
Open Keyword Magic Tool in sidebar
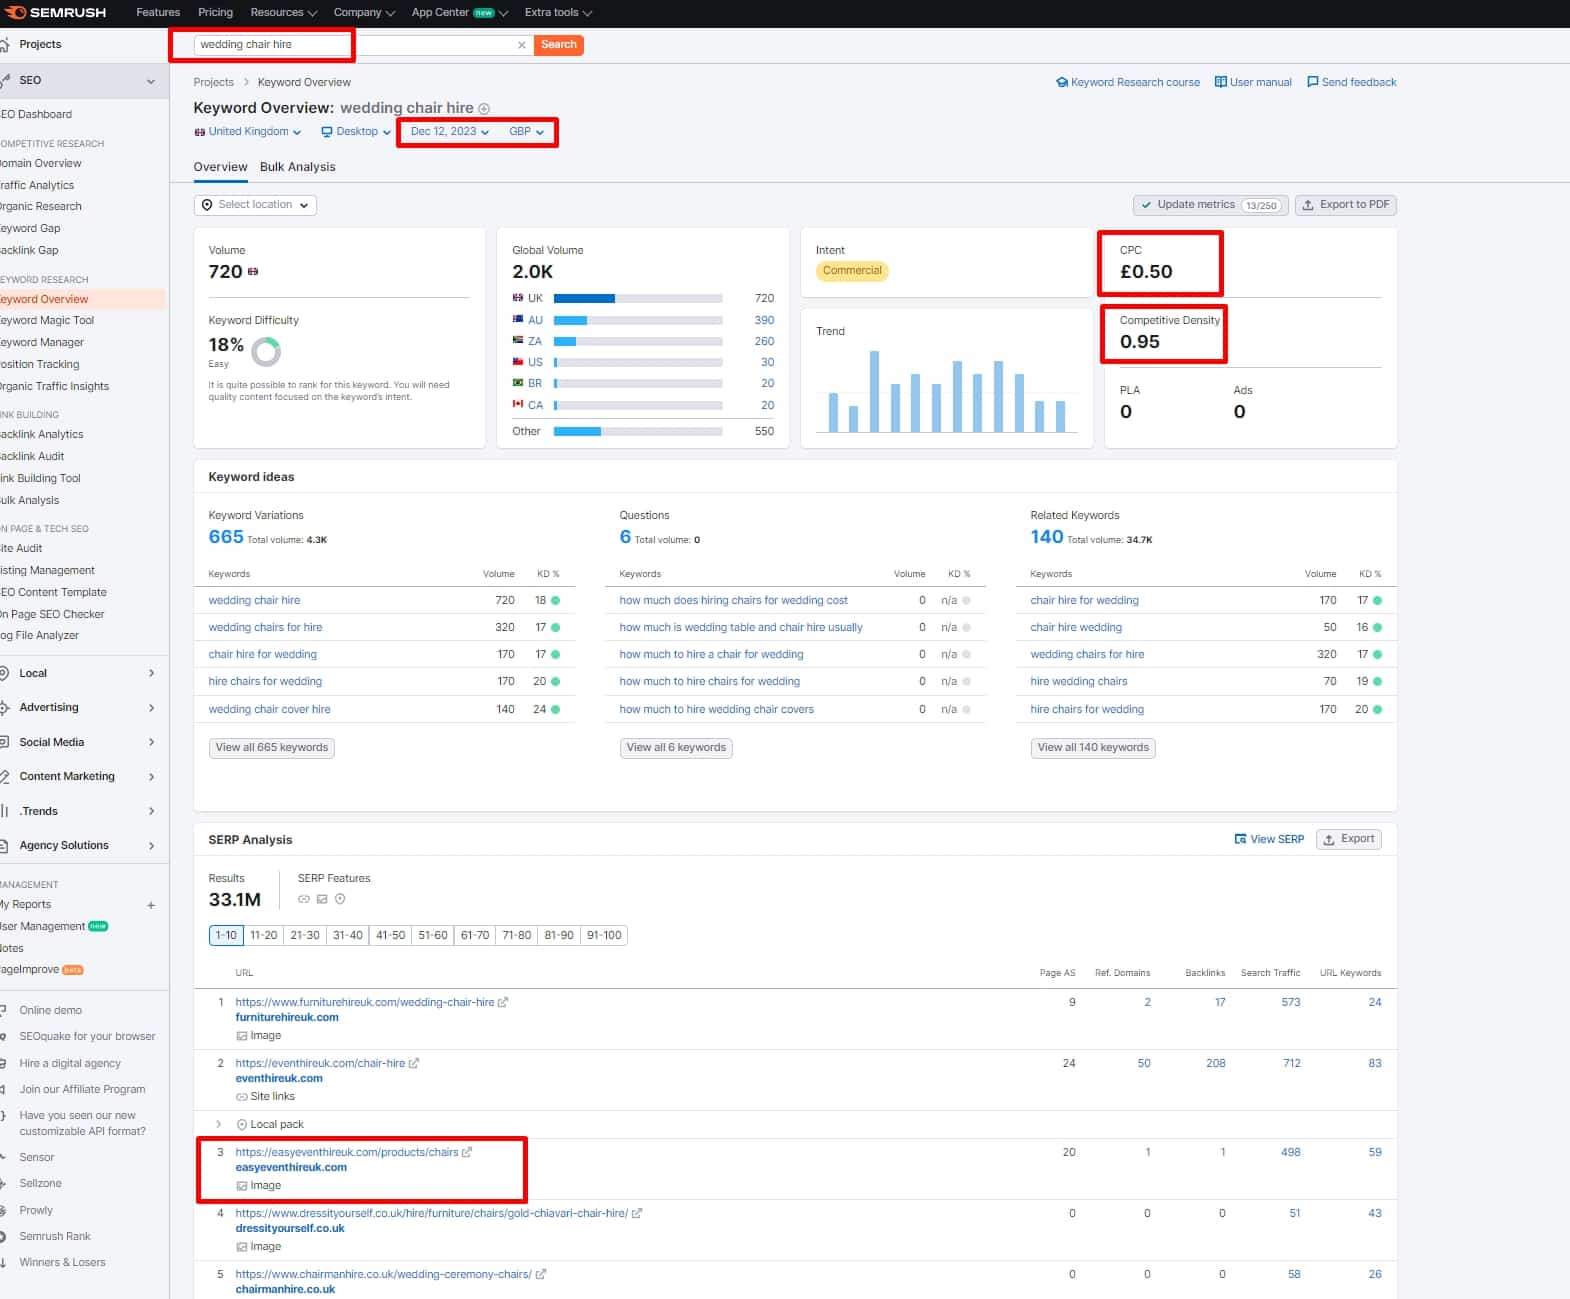point(47,321)
